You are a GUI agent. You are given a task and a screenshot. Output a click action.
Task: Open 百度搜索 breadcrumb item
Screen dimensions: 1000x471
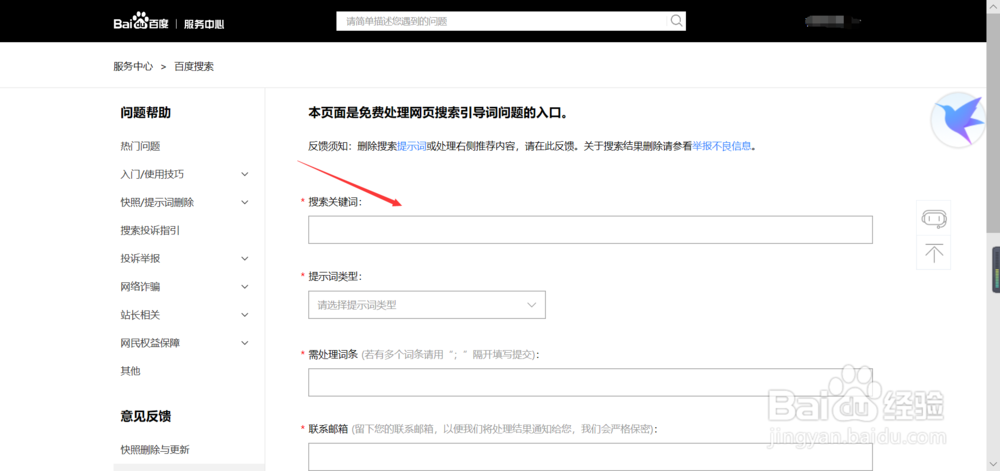194,66
